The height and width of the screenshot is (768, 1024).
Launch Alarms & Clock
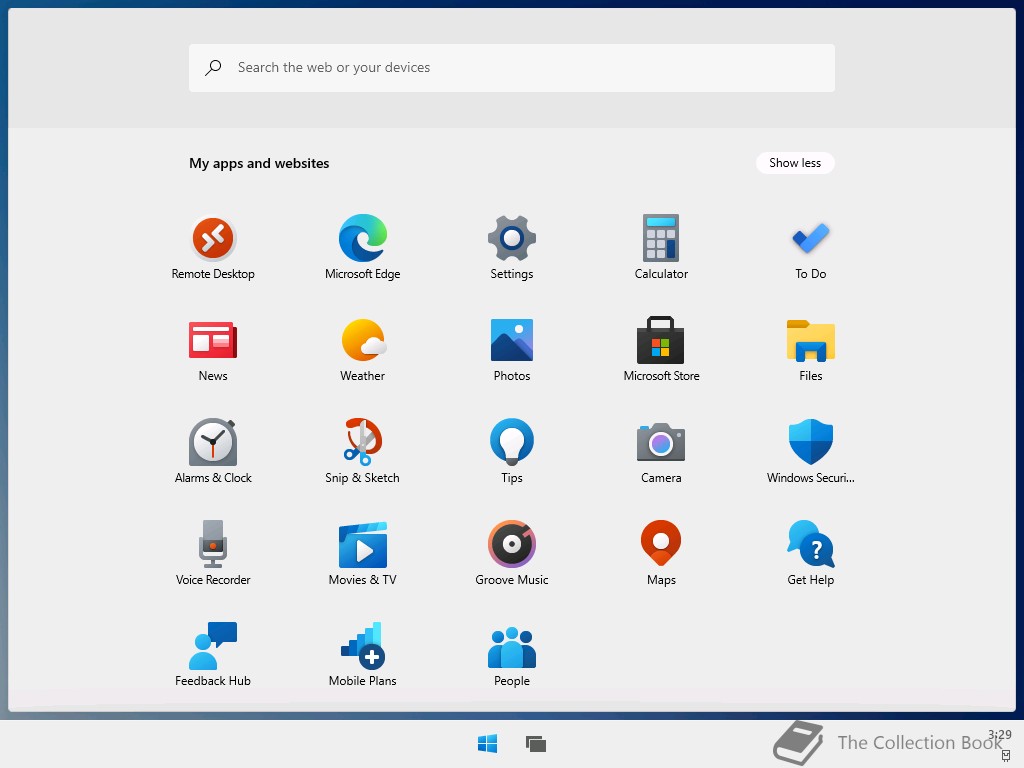pos(213,451)
